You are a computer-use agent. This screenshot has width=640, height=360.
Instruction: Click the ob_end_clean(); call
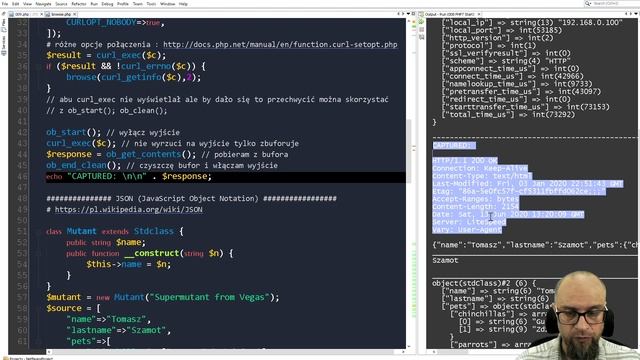pos(84,166)
